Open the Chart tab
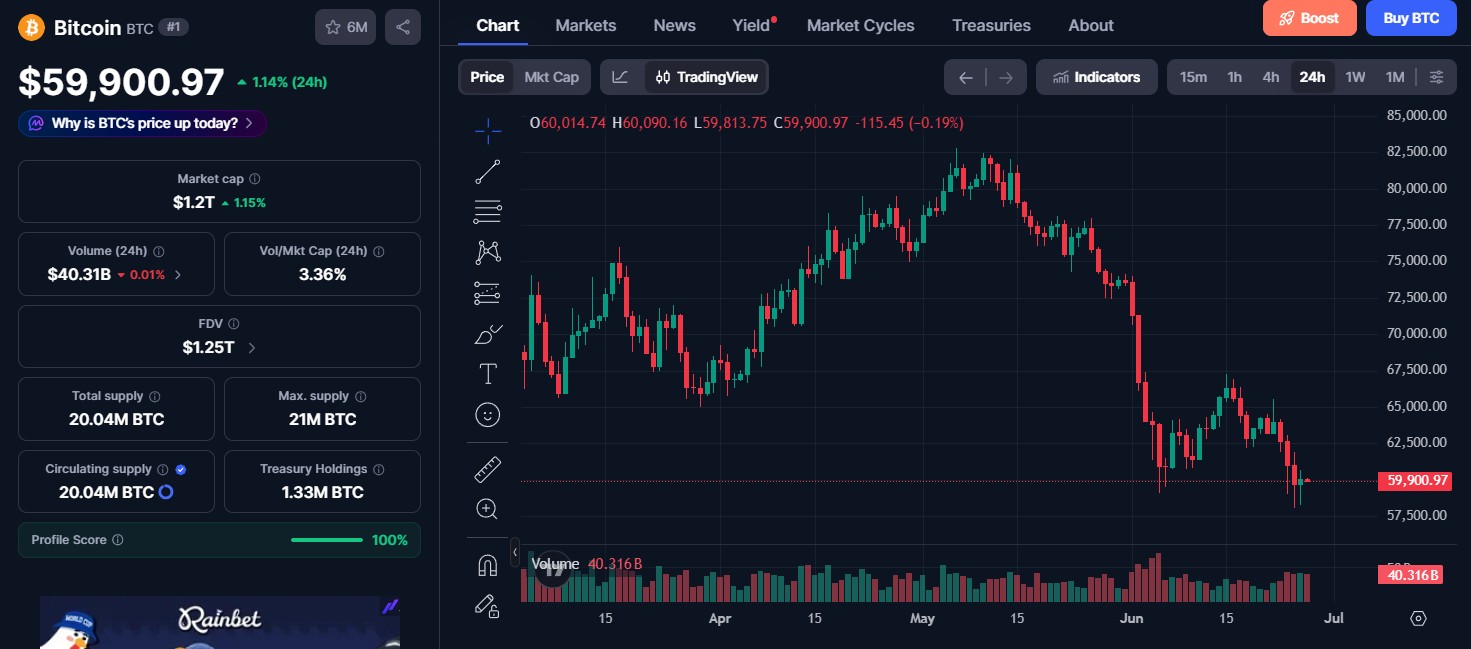 (498, 25)
